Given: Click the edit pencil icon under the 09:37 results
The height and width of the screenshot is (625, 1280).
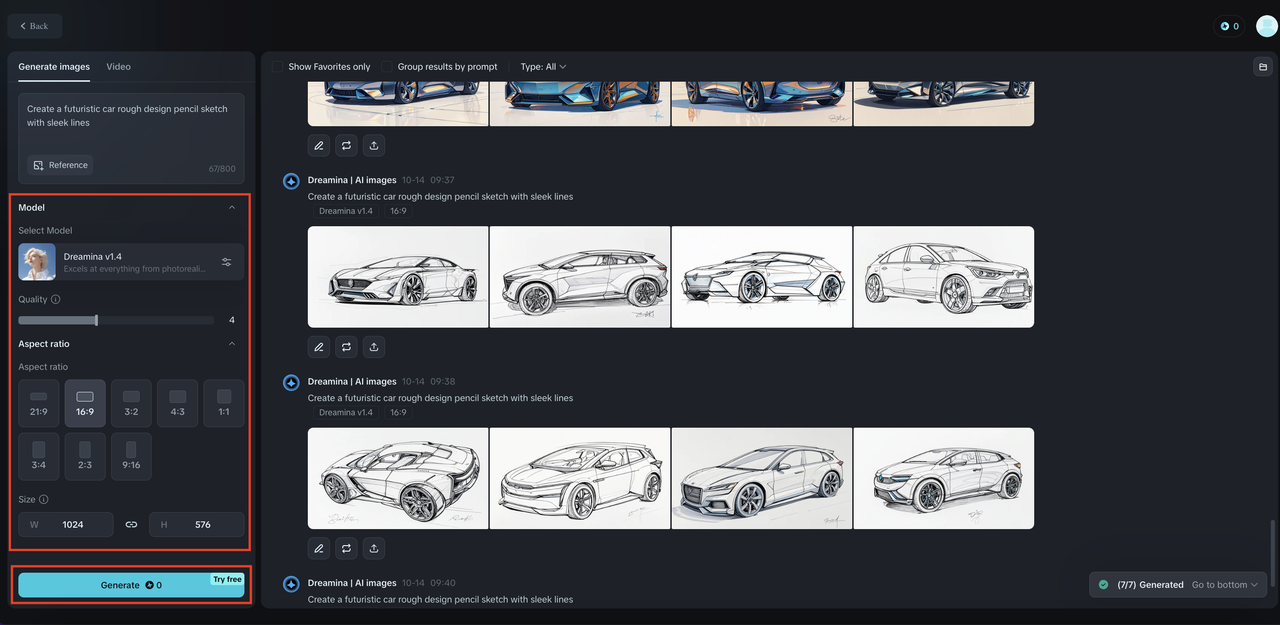Looking at the screenshot, I should (x=319, y=347).
